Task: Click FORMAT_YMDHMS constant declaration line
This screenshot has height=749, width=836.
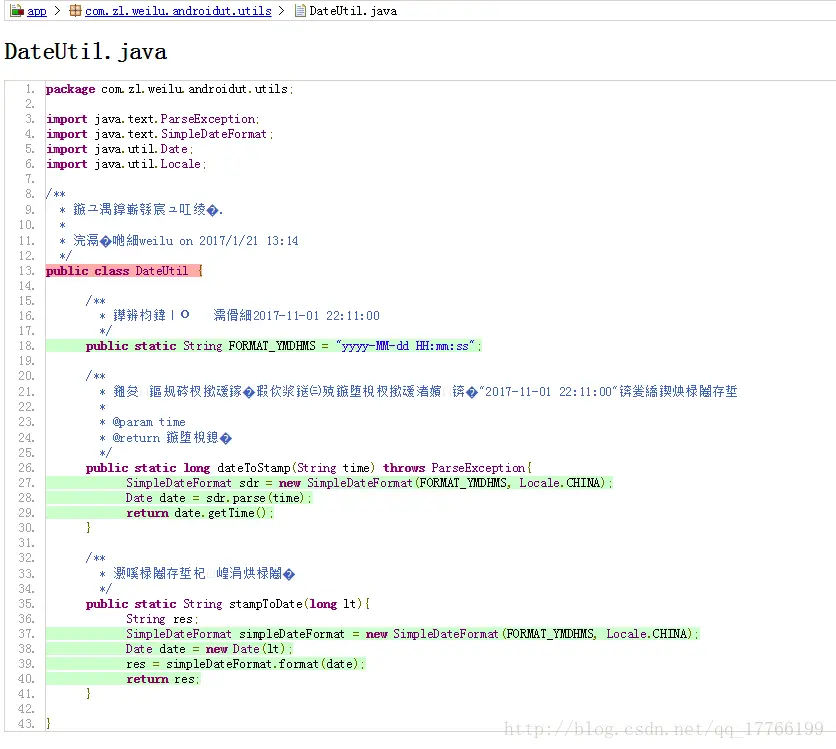Action: [284, 346]
